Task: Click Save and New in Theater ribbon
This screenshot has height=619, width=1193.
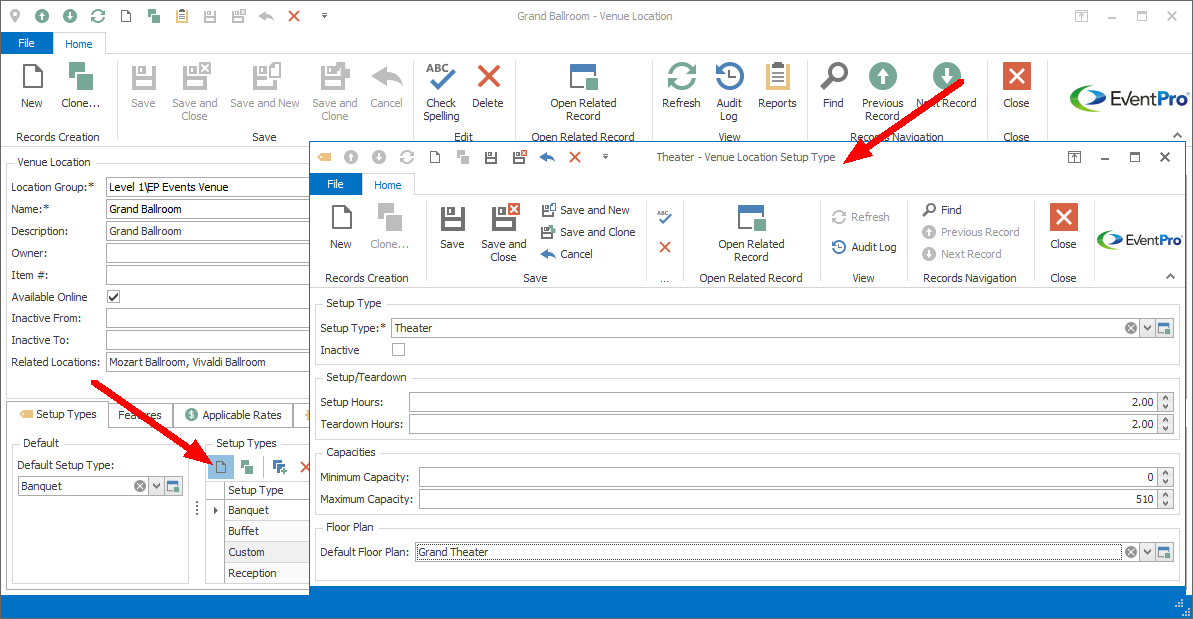Action: [586, 210]
